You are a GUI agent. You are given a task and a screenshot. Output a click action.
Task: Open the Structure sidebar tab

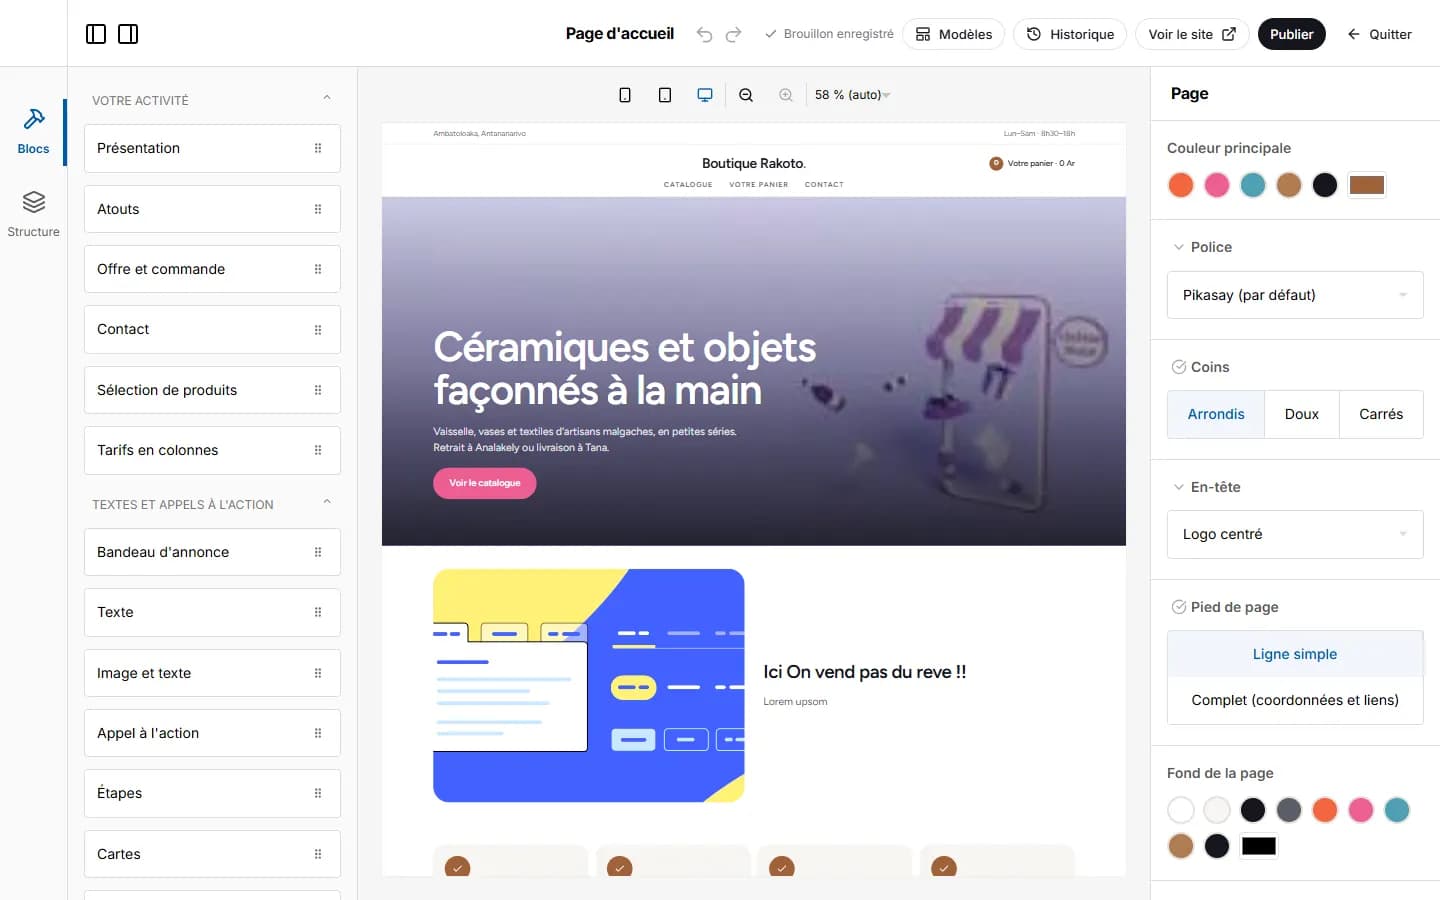[x=33, y=214]
